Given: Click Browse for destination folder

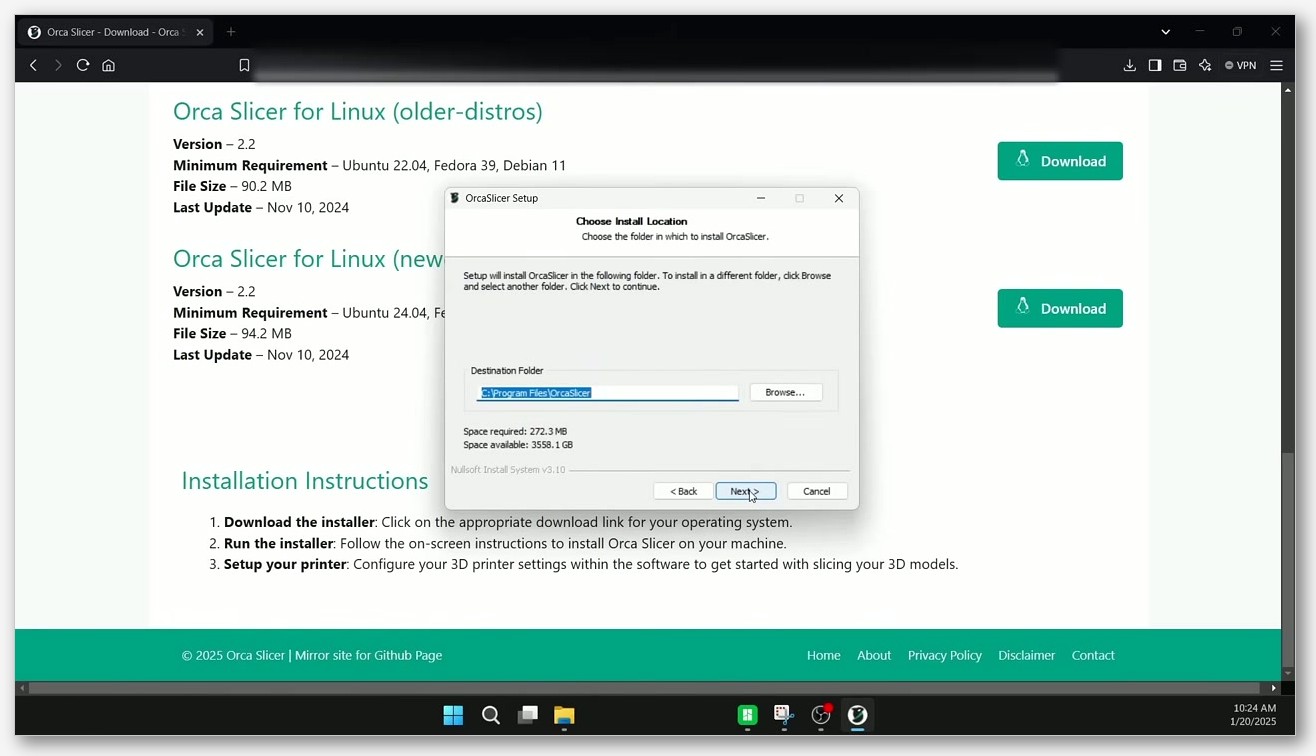Looking at the screenshot, I should pos(786,392).
